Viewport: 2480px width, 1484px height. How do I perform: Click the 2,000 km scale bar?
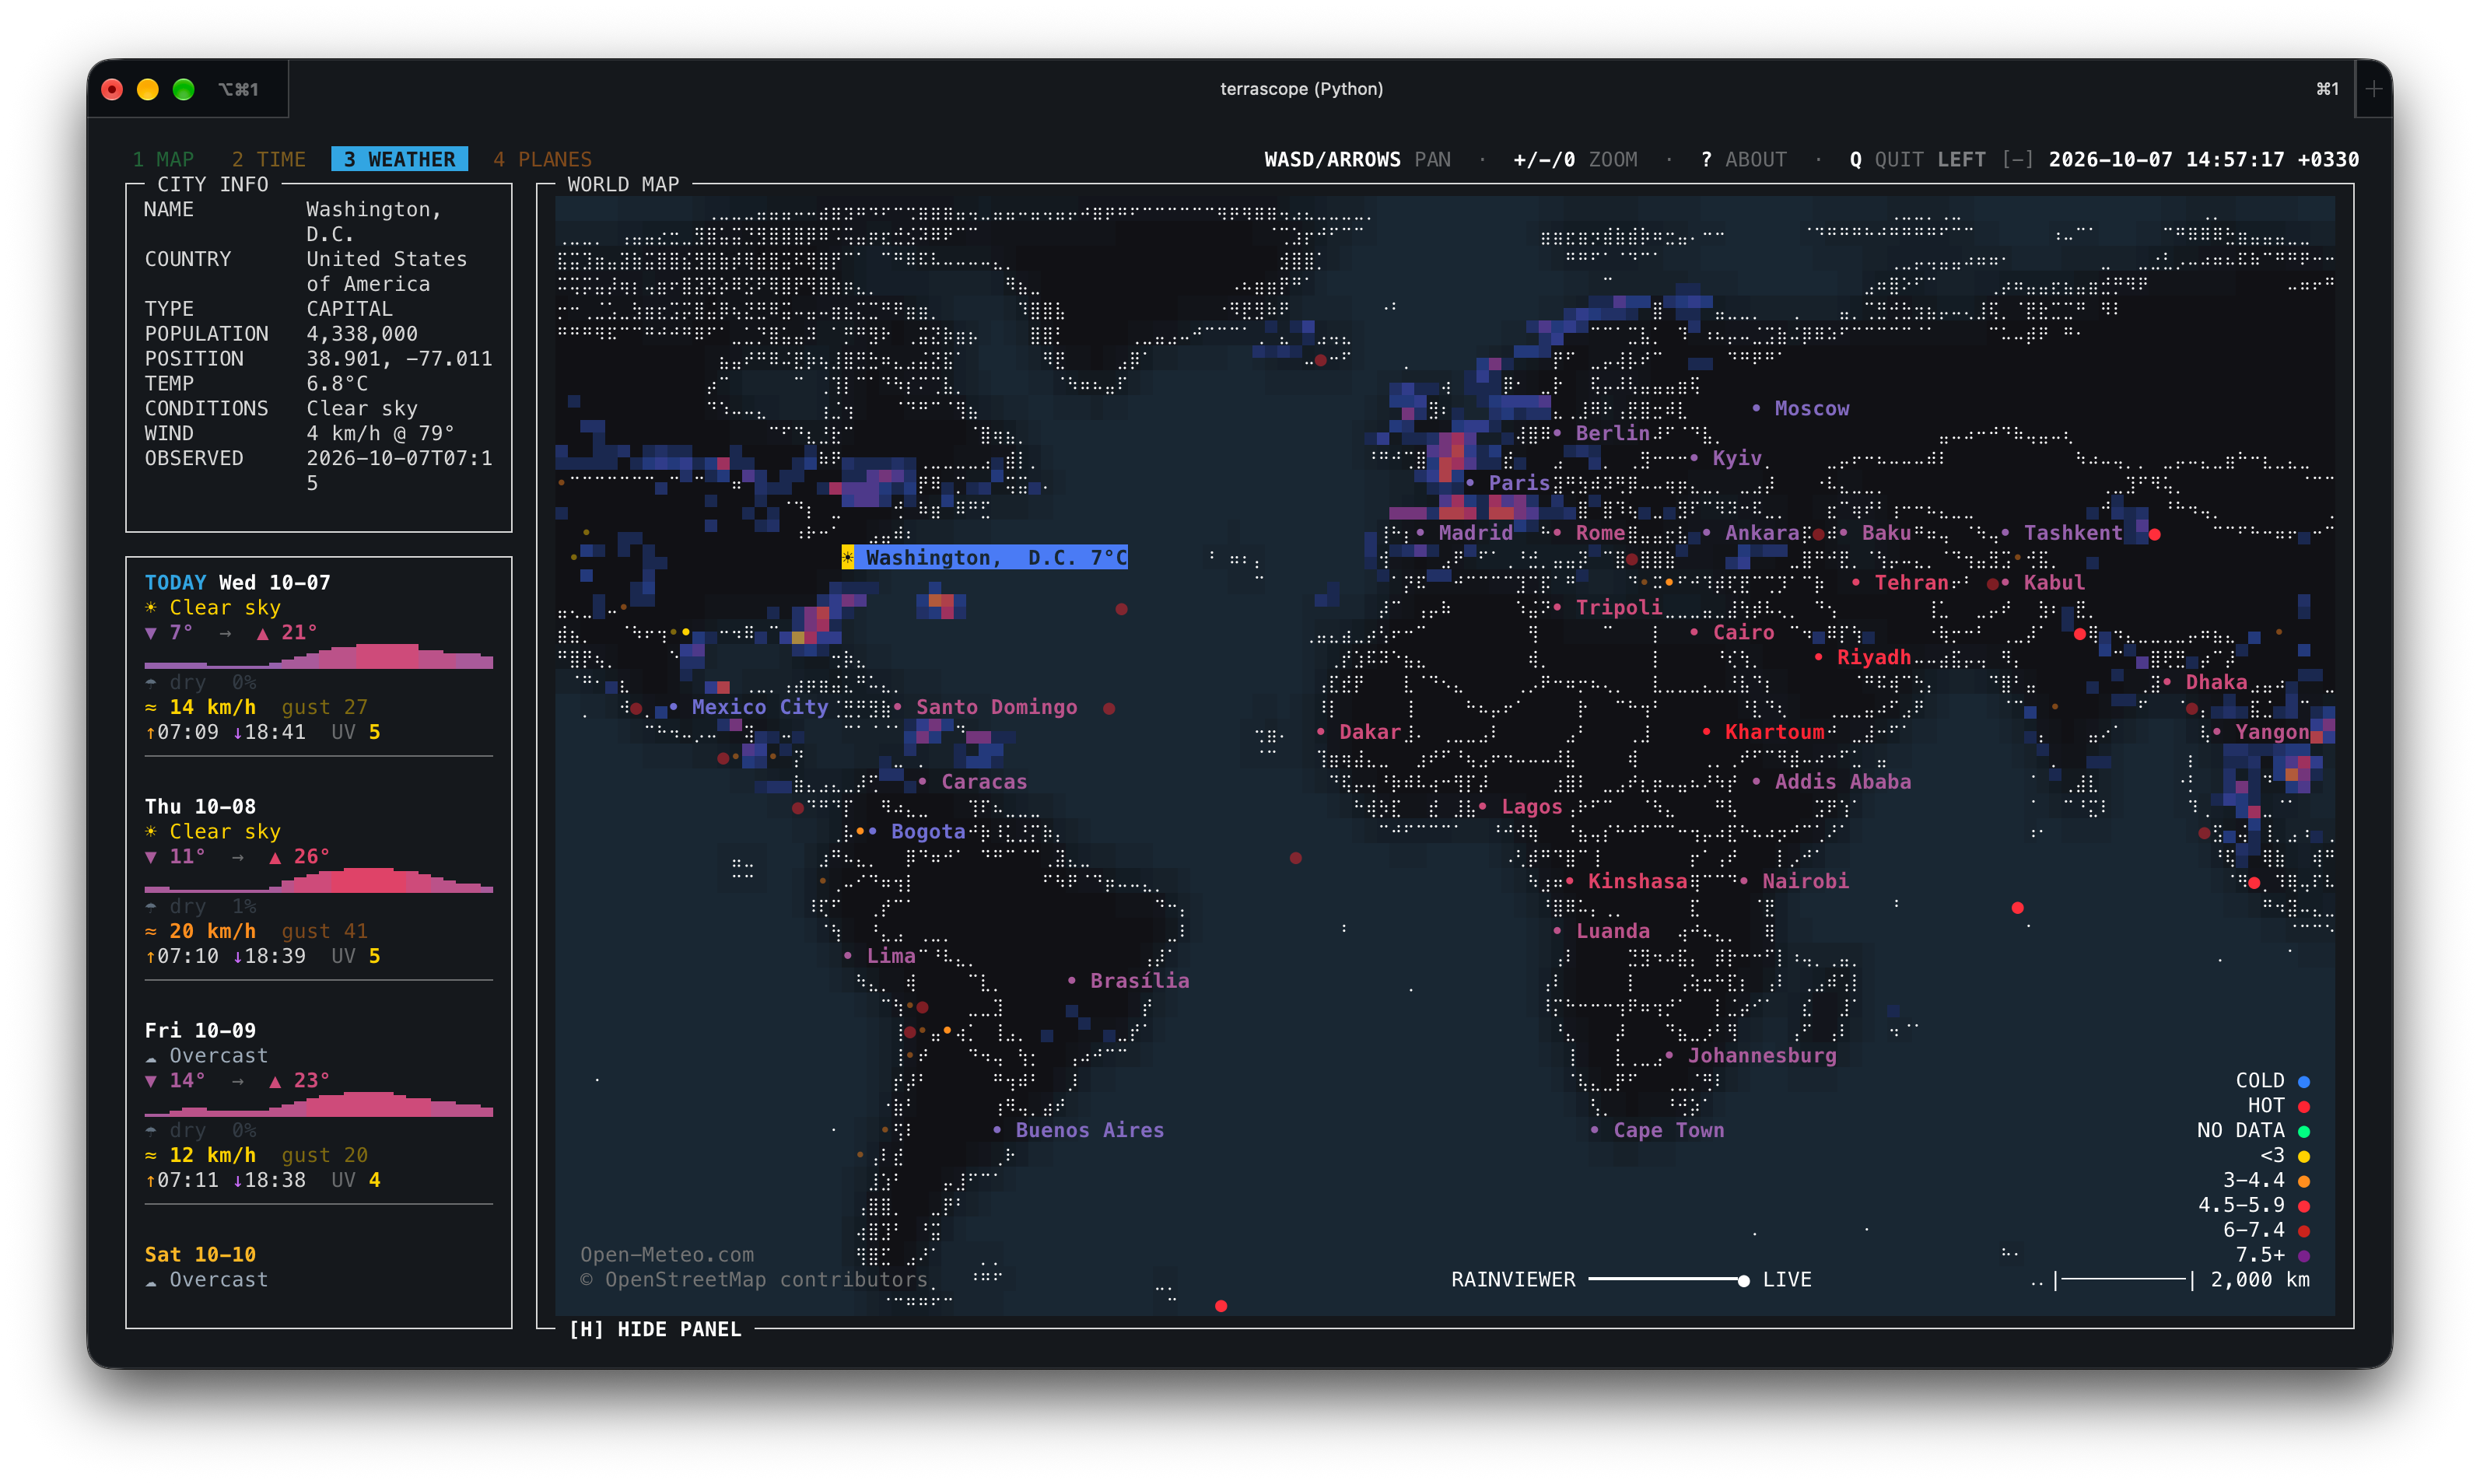coord(2181,1280)
